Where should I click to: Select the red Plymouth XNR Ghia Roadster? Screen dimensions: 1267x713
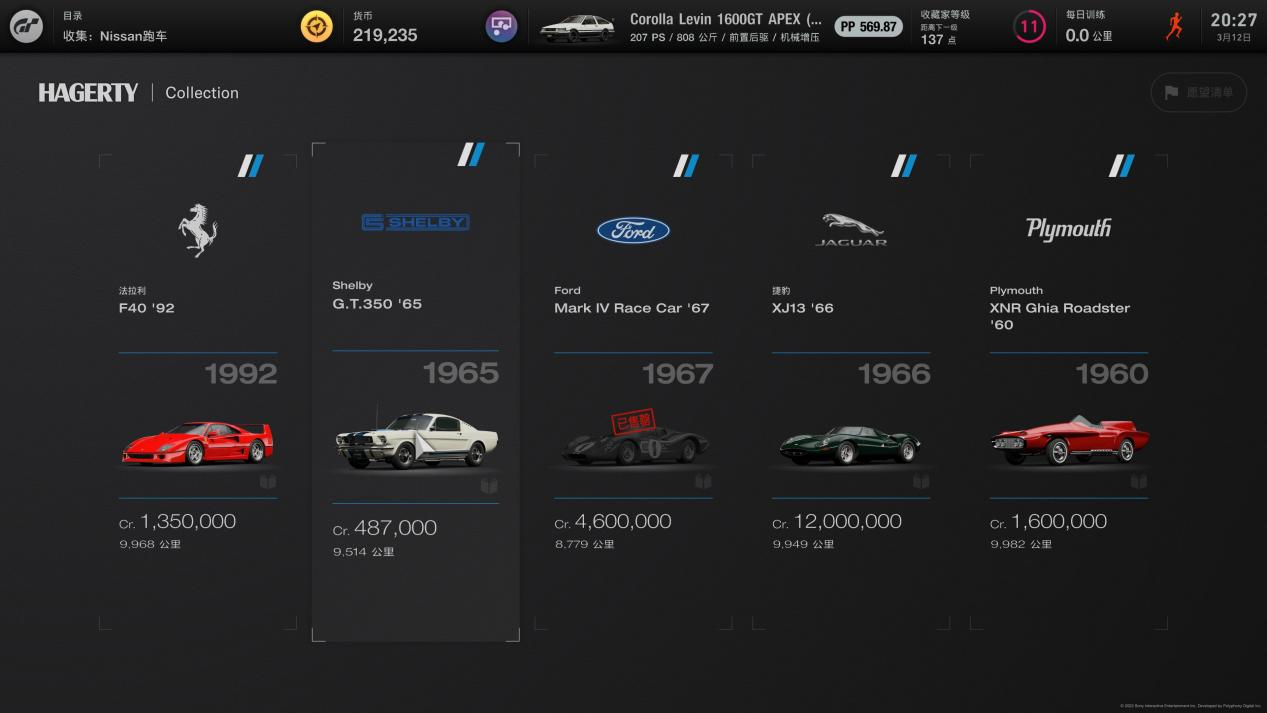(x=1069, y=441)
